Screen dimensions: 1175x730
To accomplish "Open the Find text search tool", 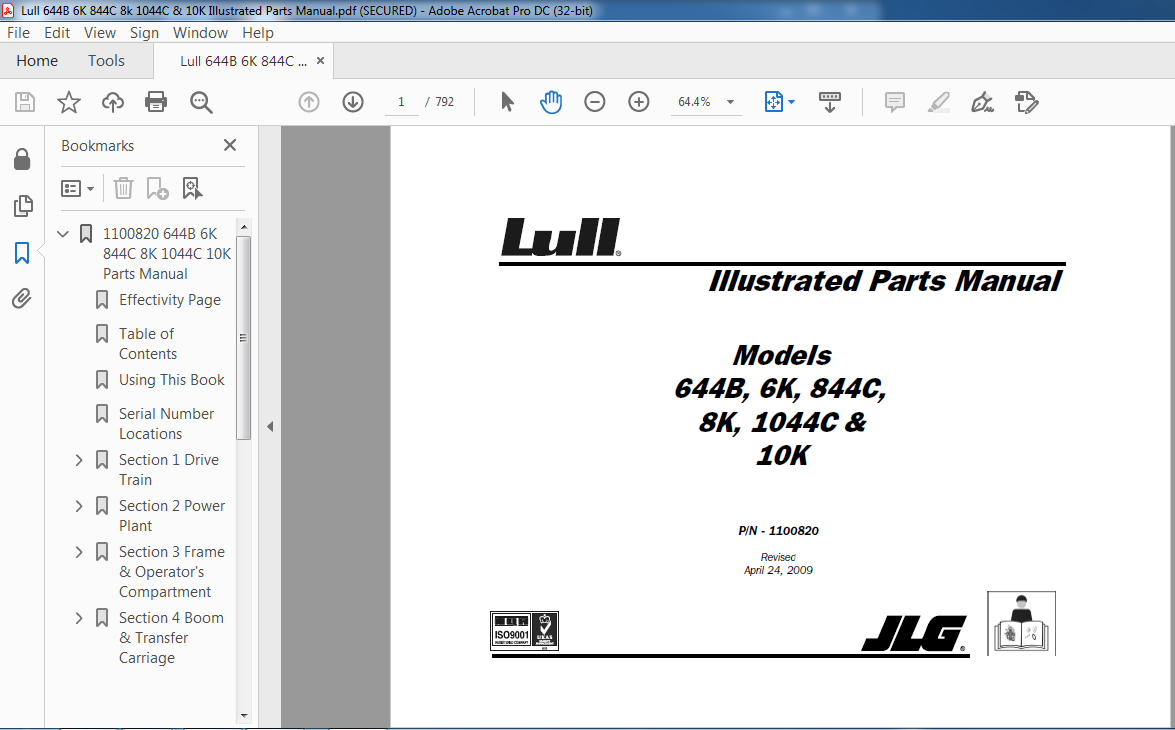I will coord(201,102).
